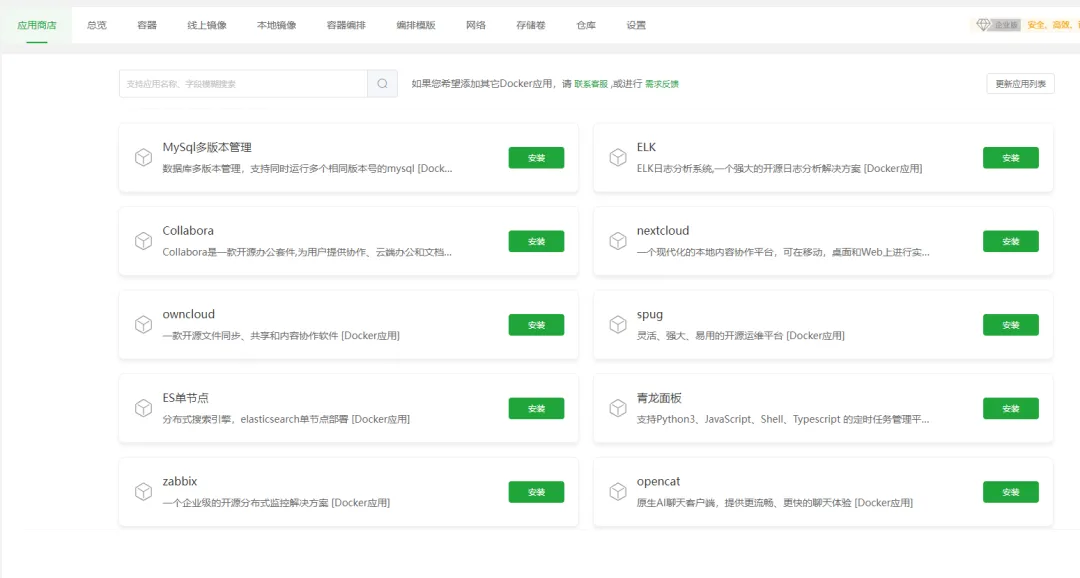The image size is (1080, 578).
Task: Open the 容器编排 tab
Action: (x=346, y=25)
